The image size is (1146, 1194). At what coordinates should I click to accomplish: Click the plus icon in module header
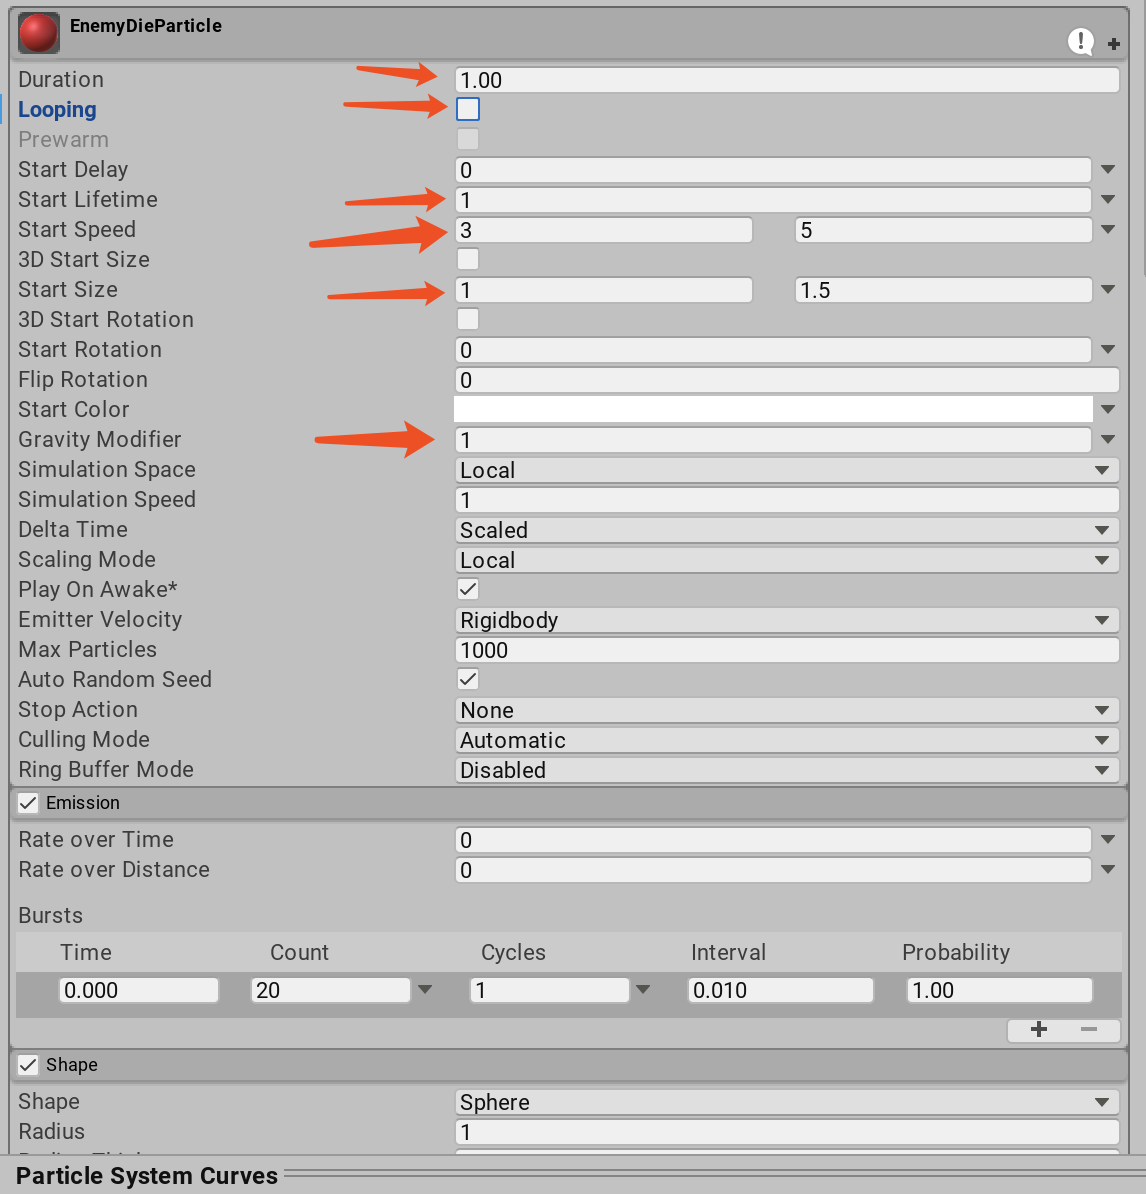pos(1113,44)
